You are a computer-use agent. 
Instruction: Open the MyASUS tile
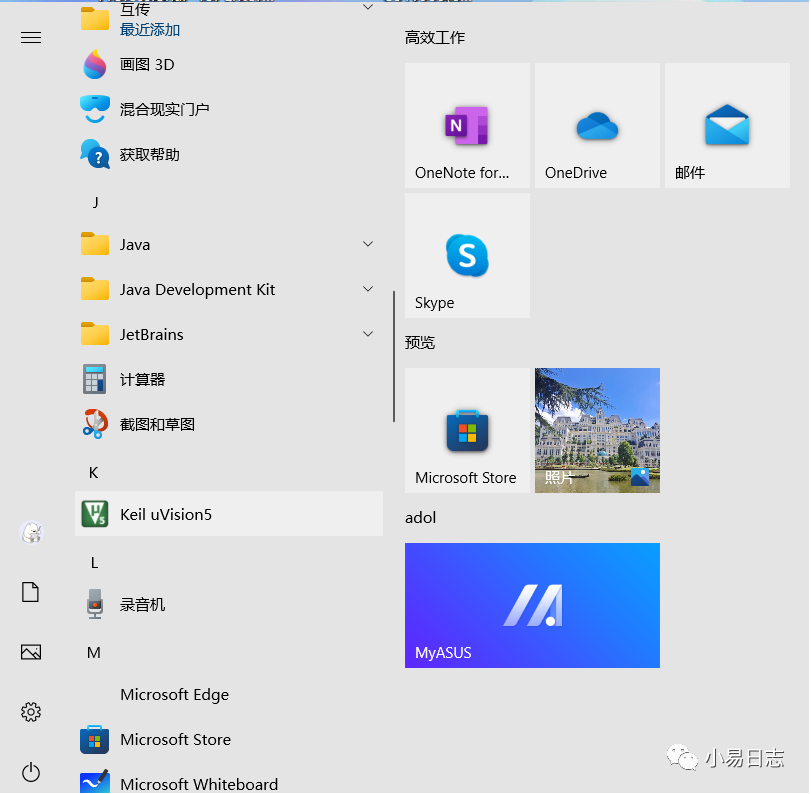pyautogui.click(x=532, y=605)
